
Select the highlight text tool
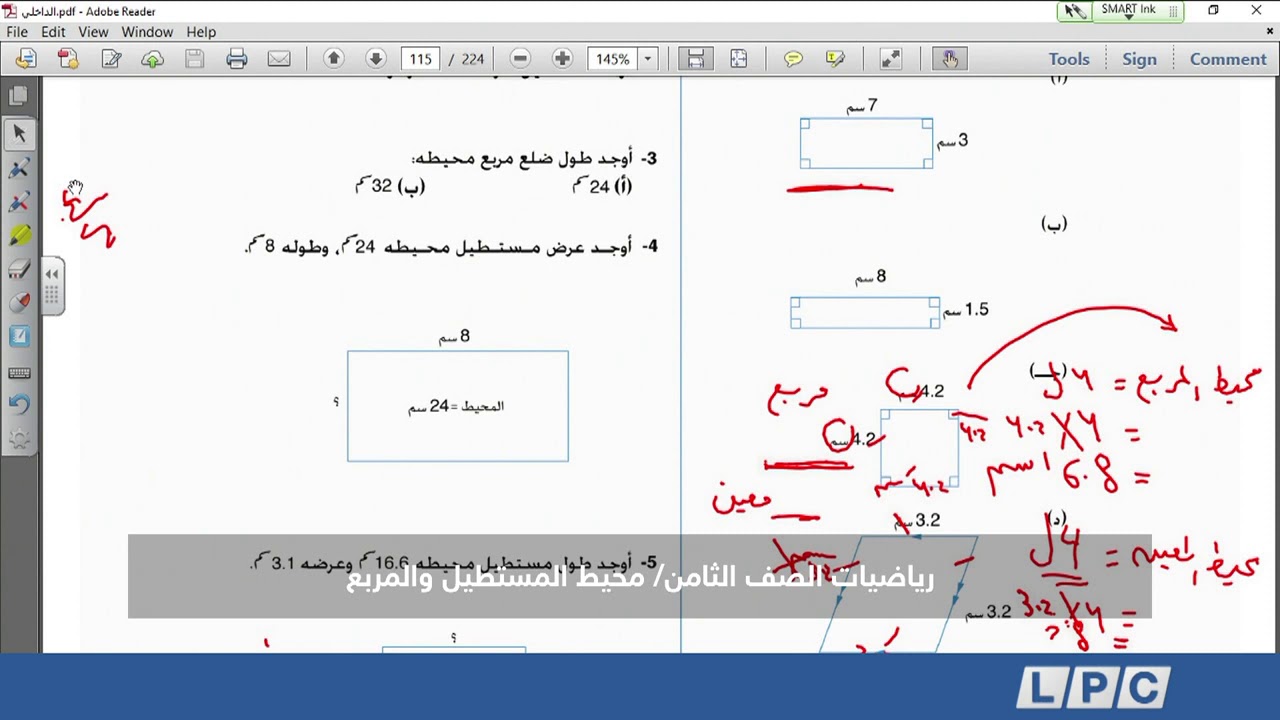835,59
